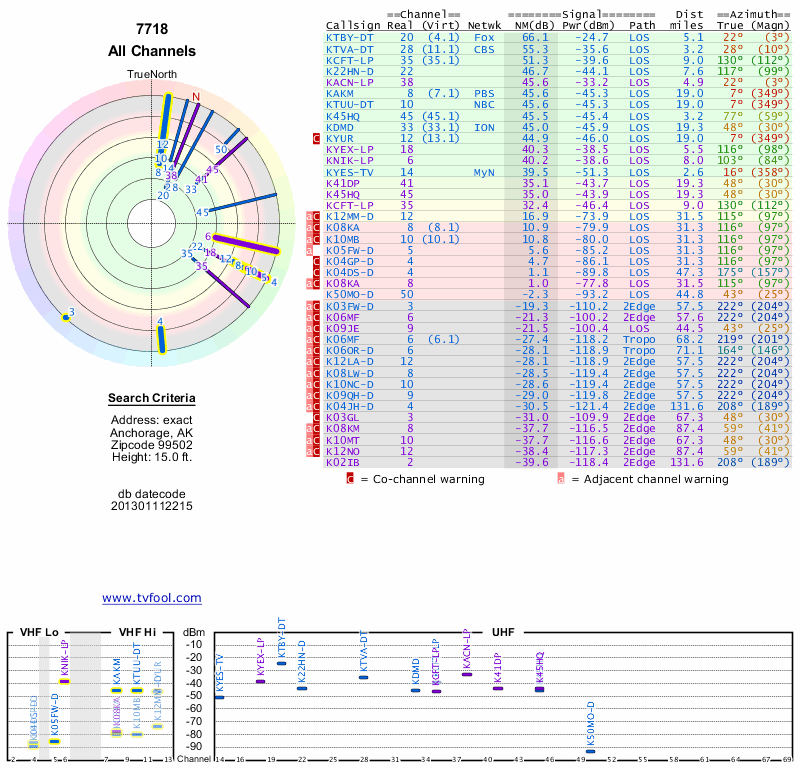
Task: Select the KTBY-DT callsign in the table
Action: click(x=350, y=38)
